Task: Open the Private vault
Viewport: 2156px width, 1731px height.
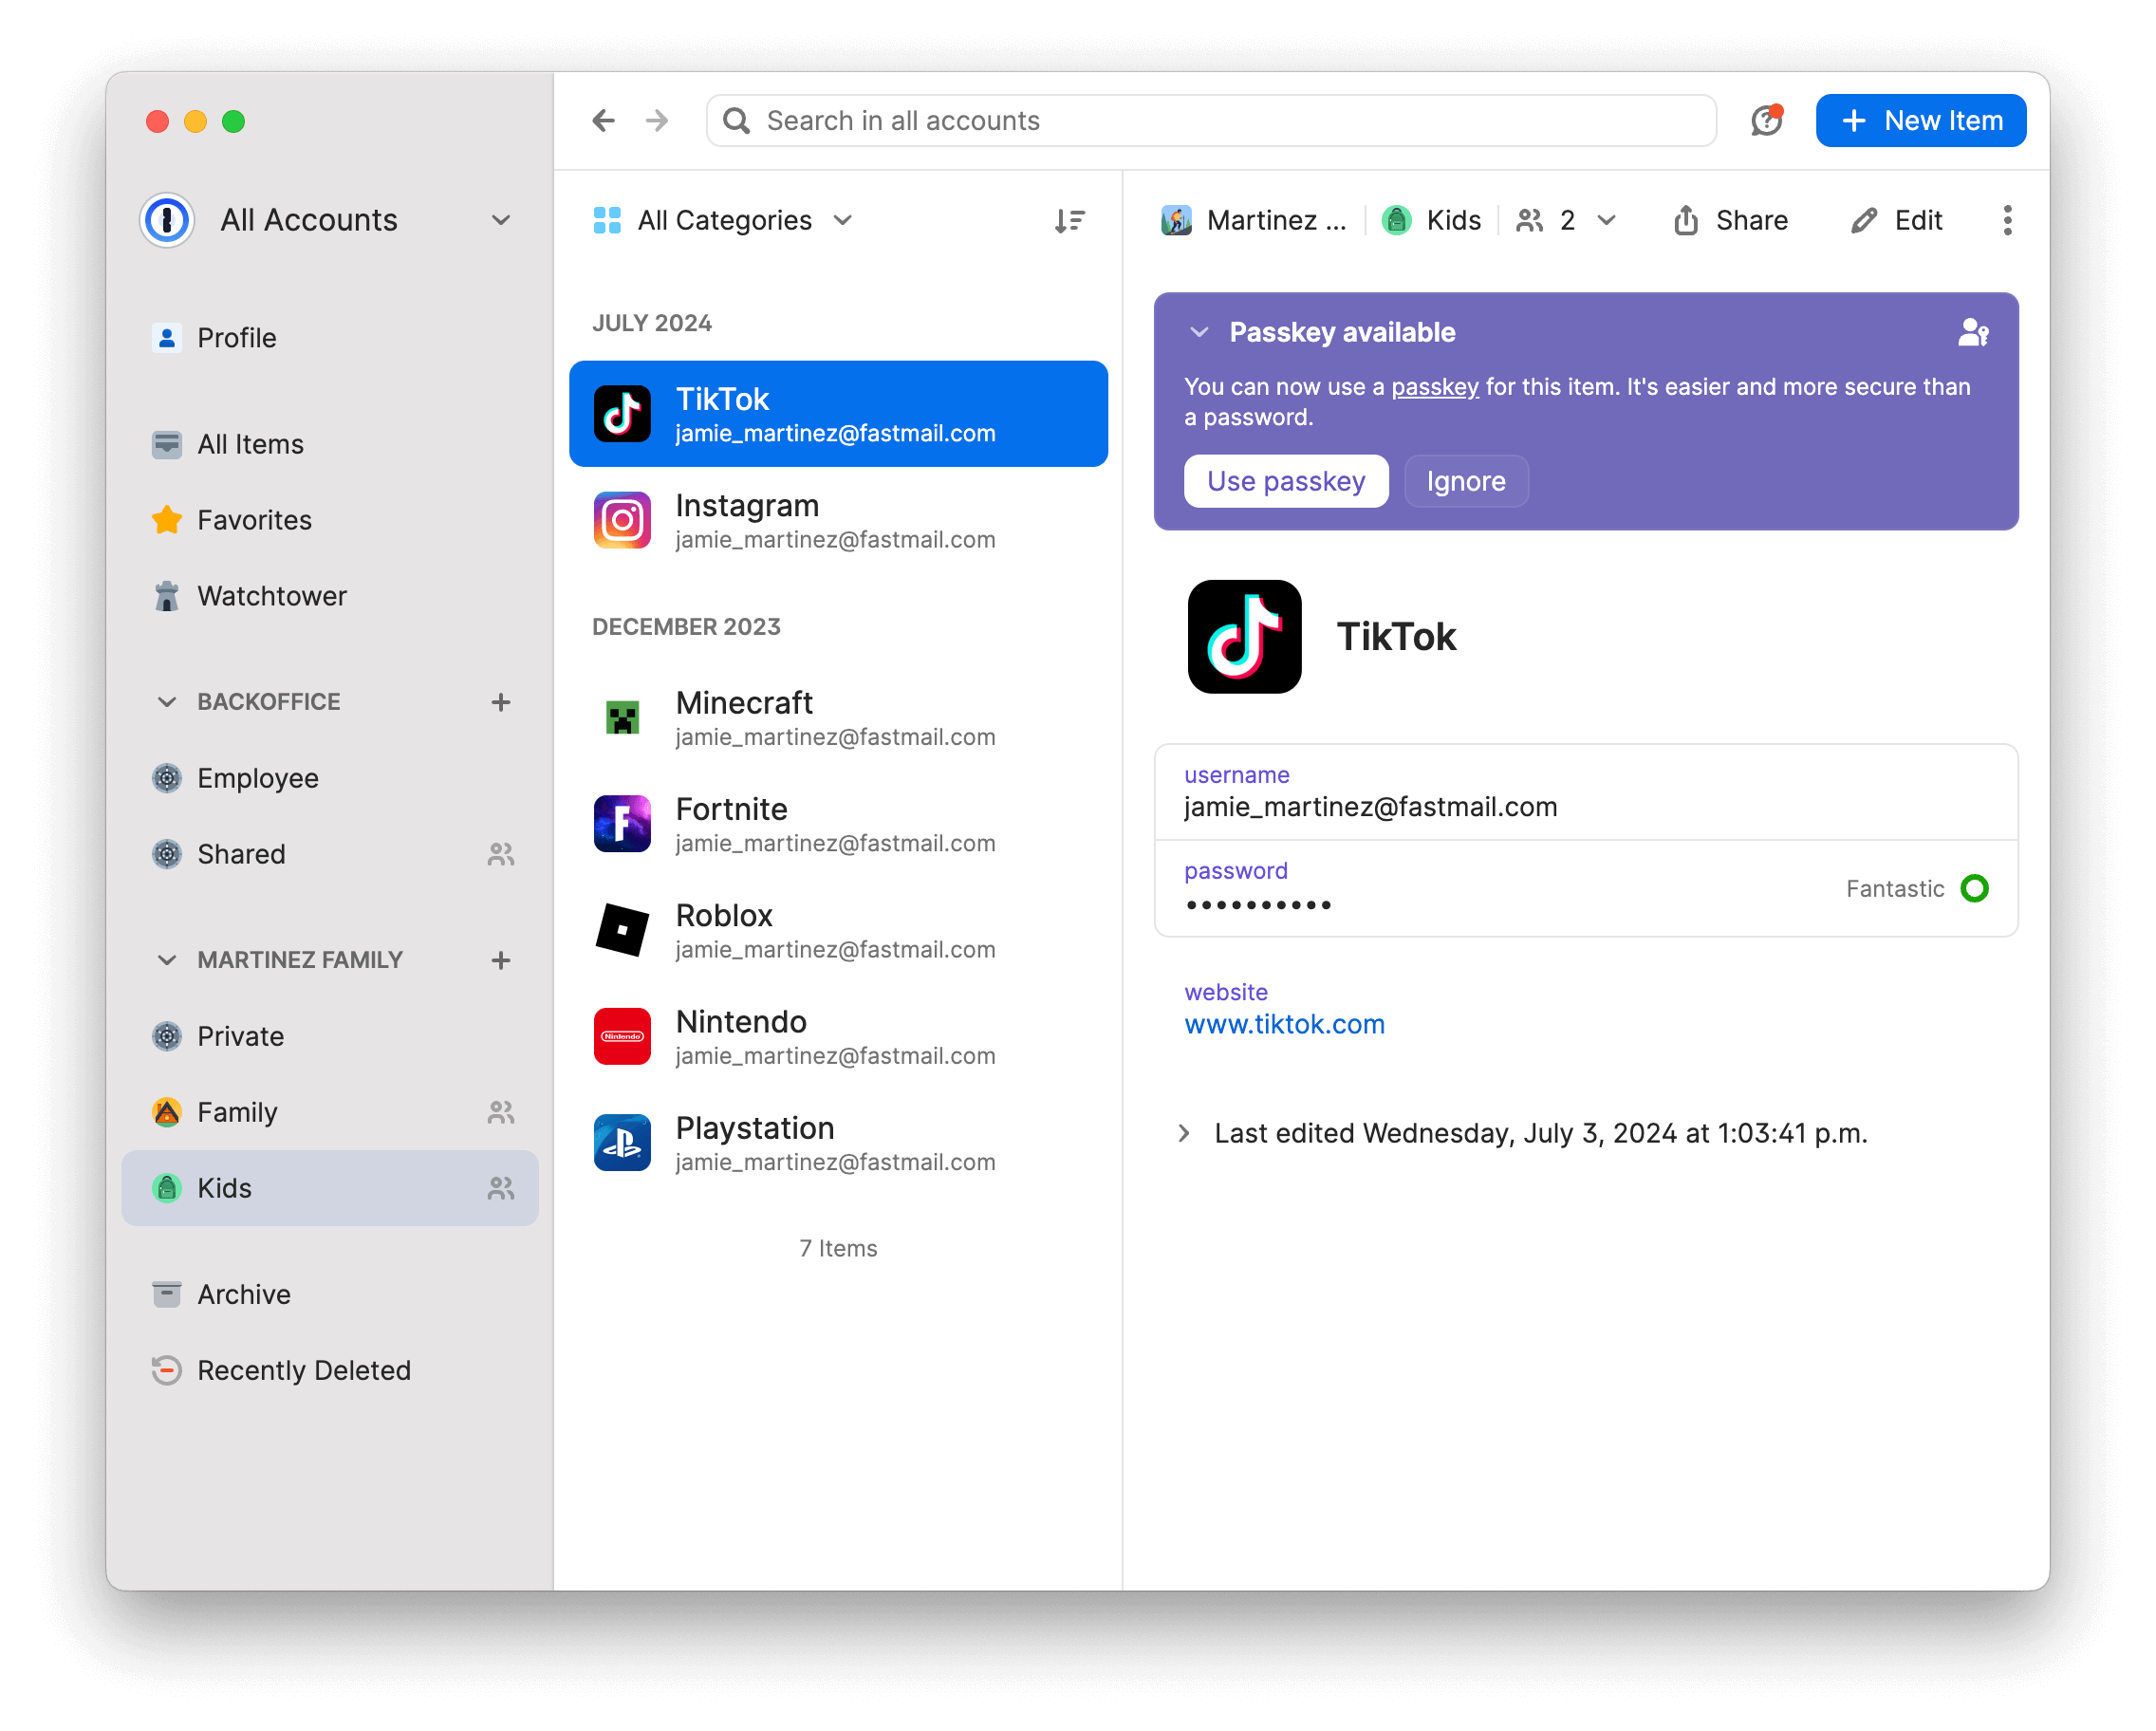Action: pyautogui.click(x=330, y=1036)
